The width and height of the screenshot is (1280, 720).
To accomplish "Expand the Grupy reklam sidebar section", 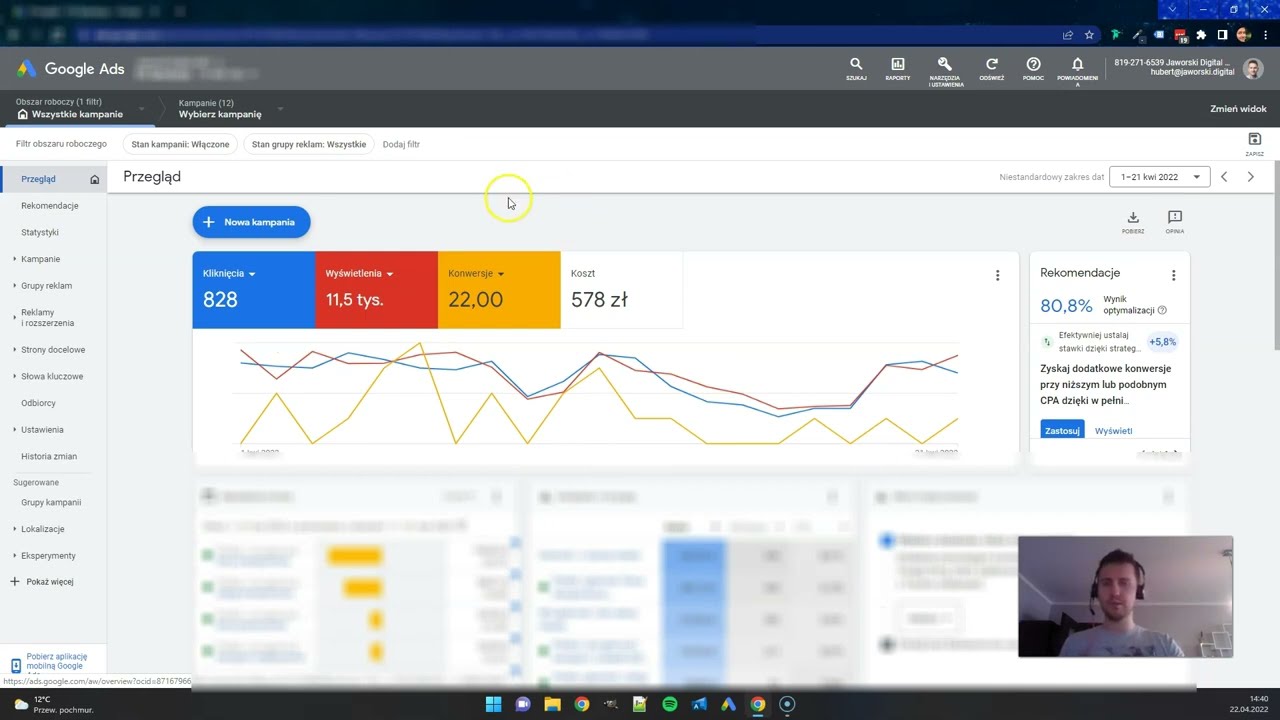I will coord(15,286).
